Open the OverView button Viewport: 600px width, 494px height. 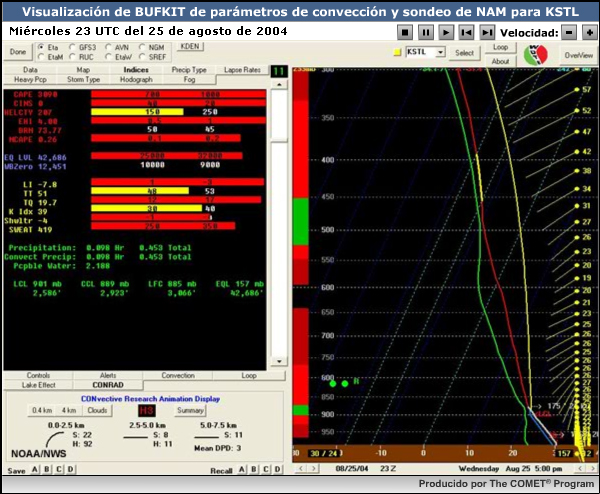(579, 55)
